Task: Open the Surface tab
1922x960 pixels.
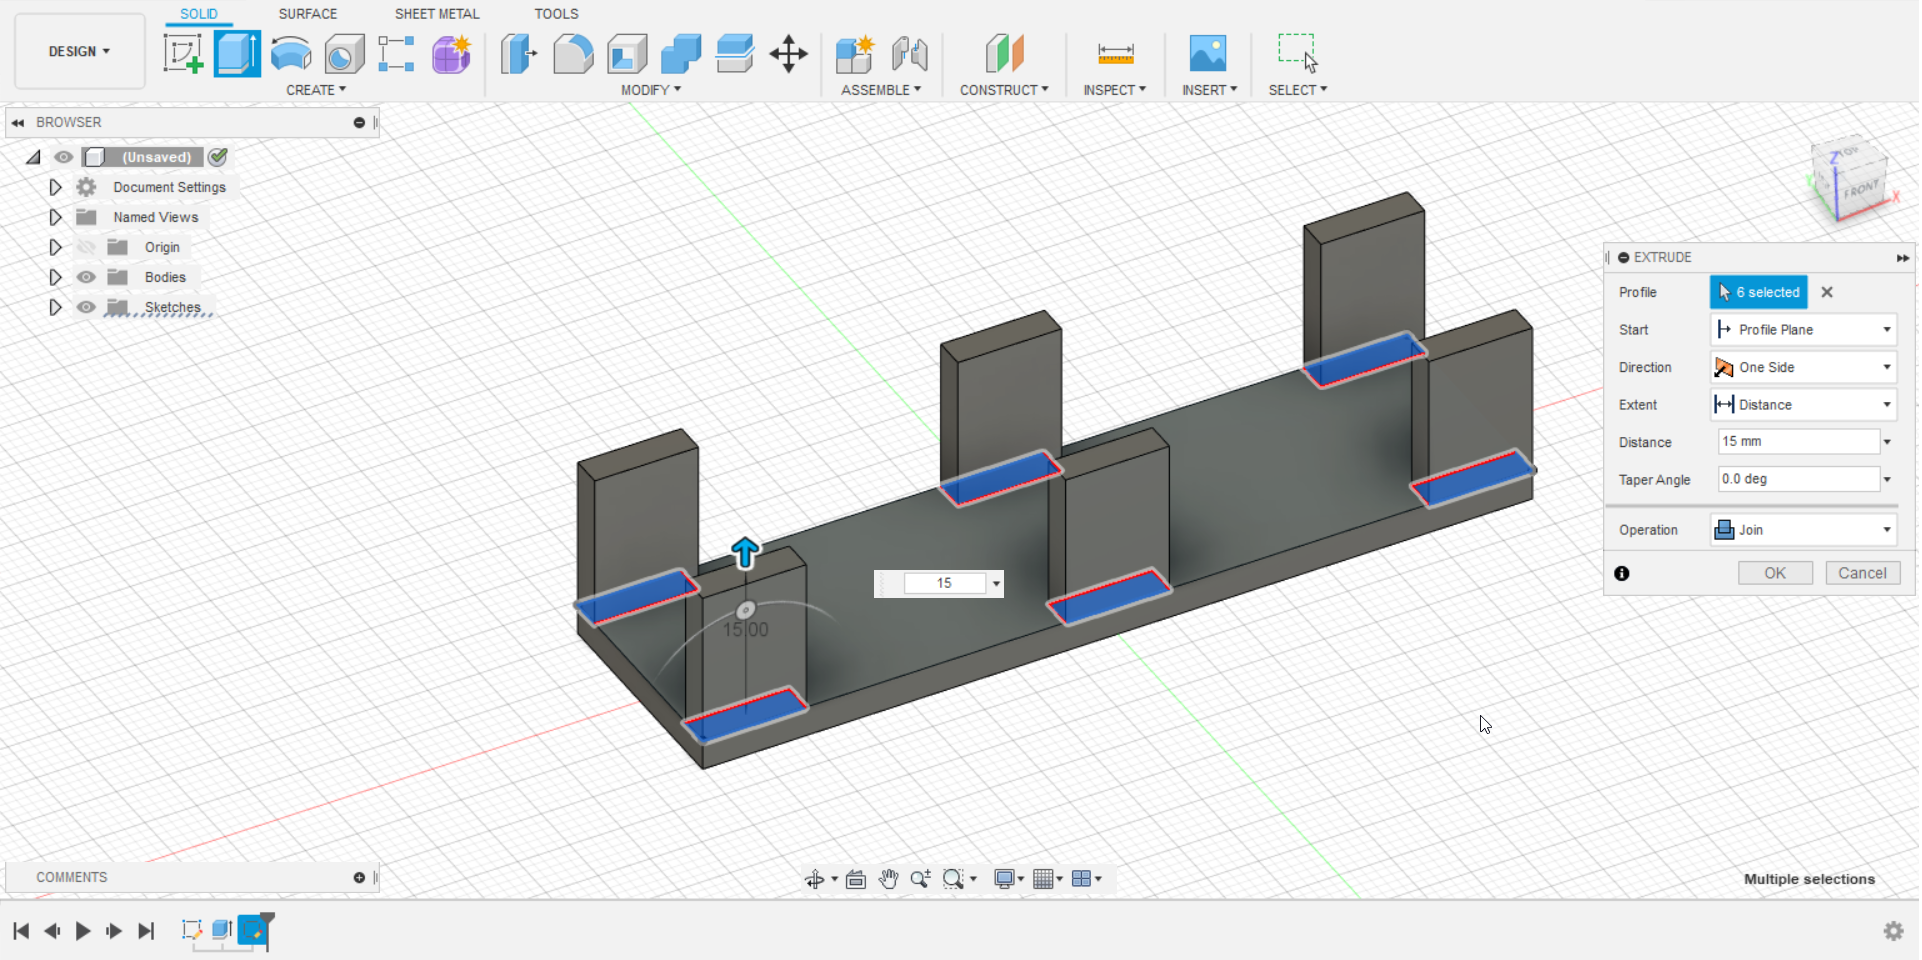Action: click(307, 14)
